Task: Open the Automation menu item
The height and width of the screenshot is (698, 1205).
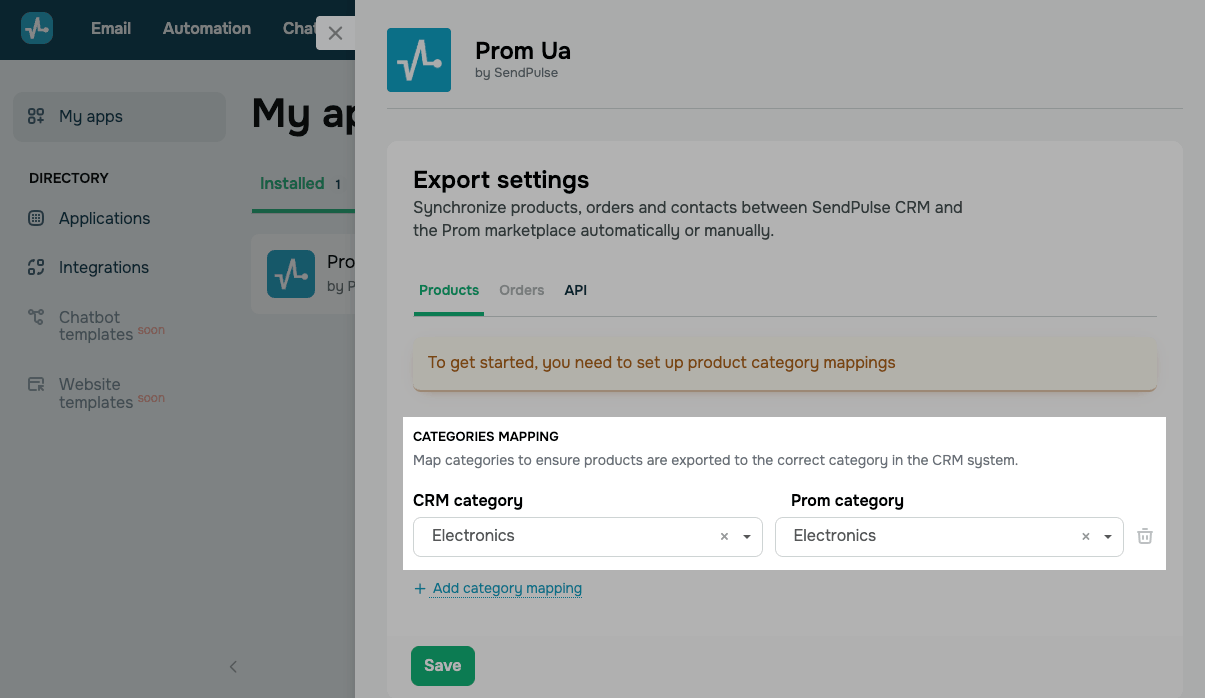Action: pyautogui.click(x=207, y=28)
